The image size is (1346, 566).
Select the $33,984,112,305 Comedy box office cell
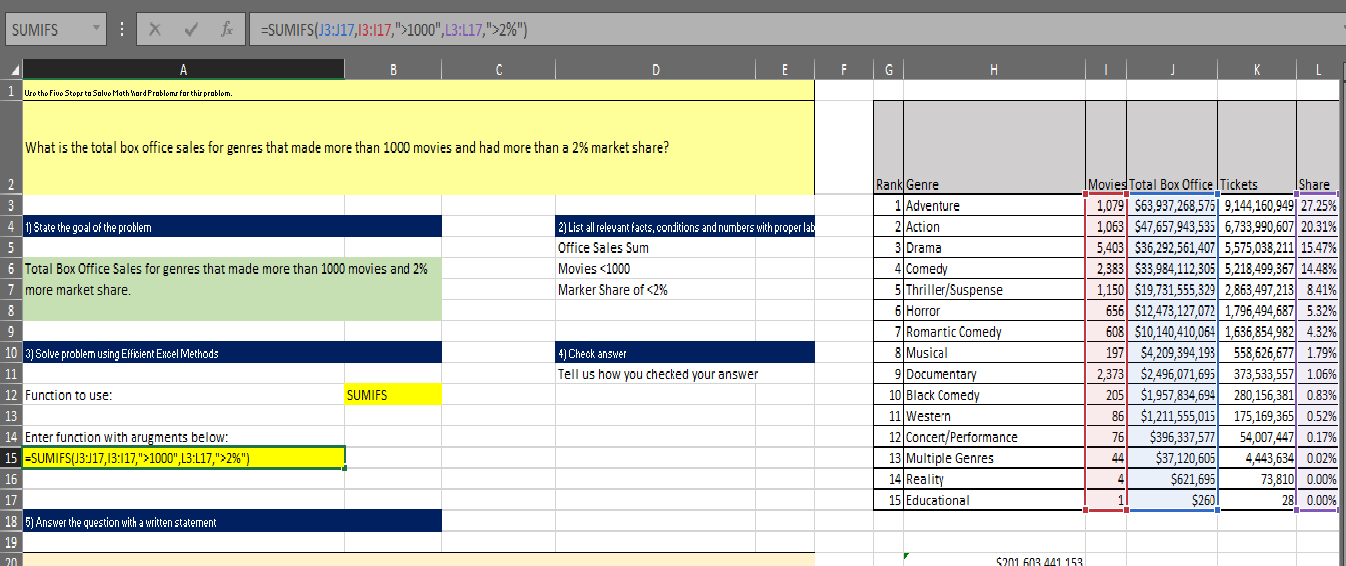1174,269
